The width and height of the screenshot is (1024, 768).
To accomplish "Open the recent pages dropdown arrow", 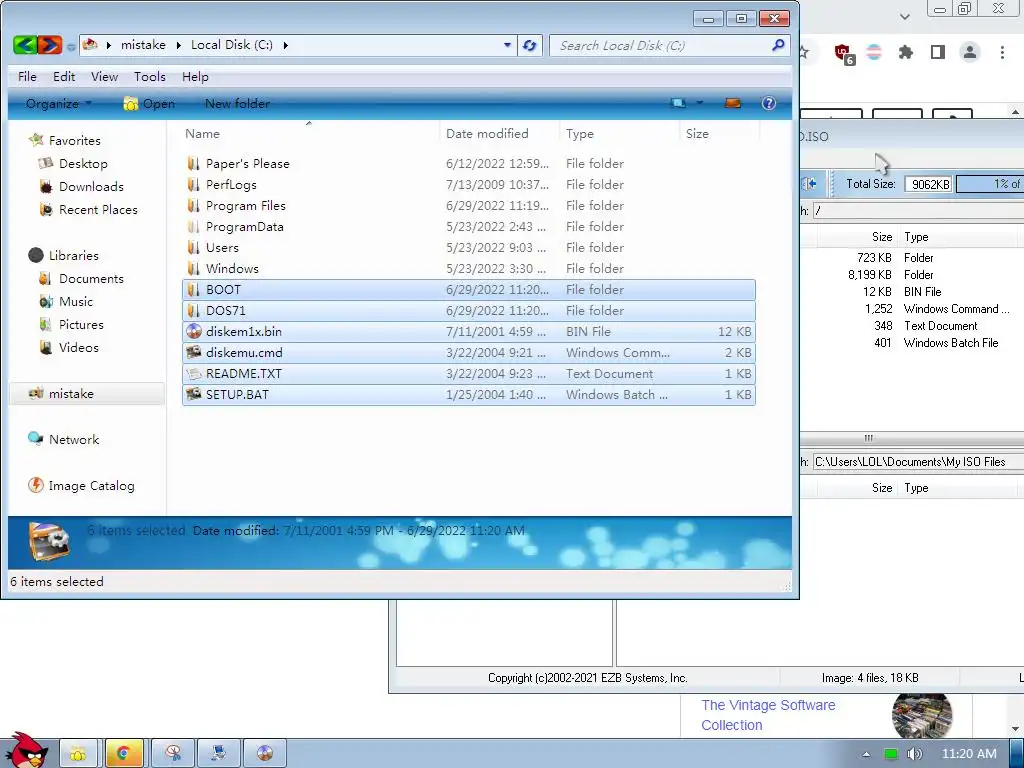I will coord(71,47).
